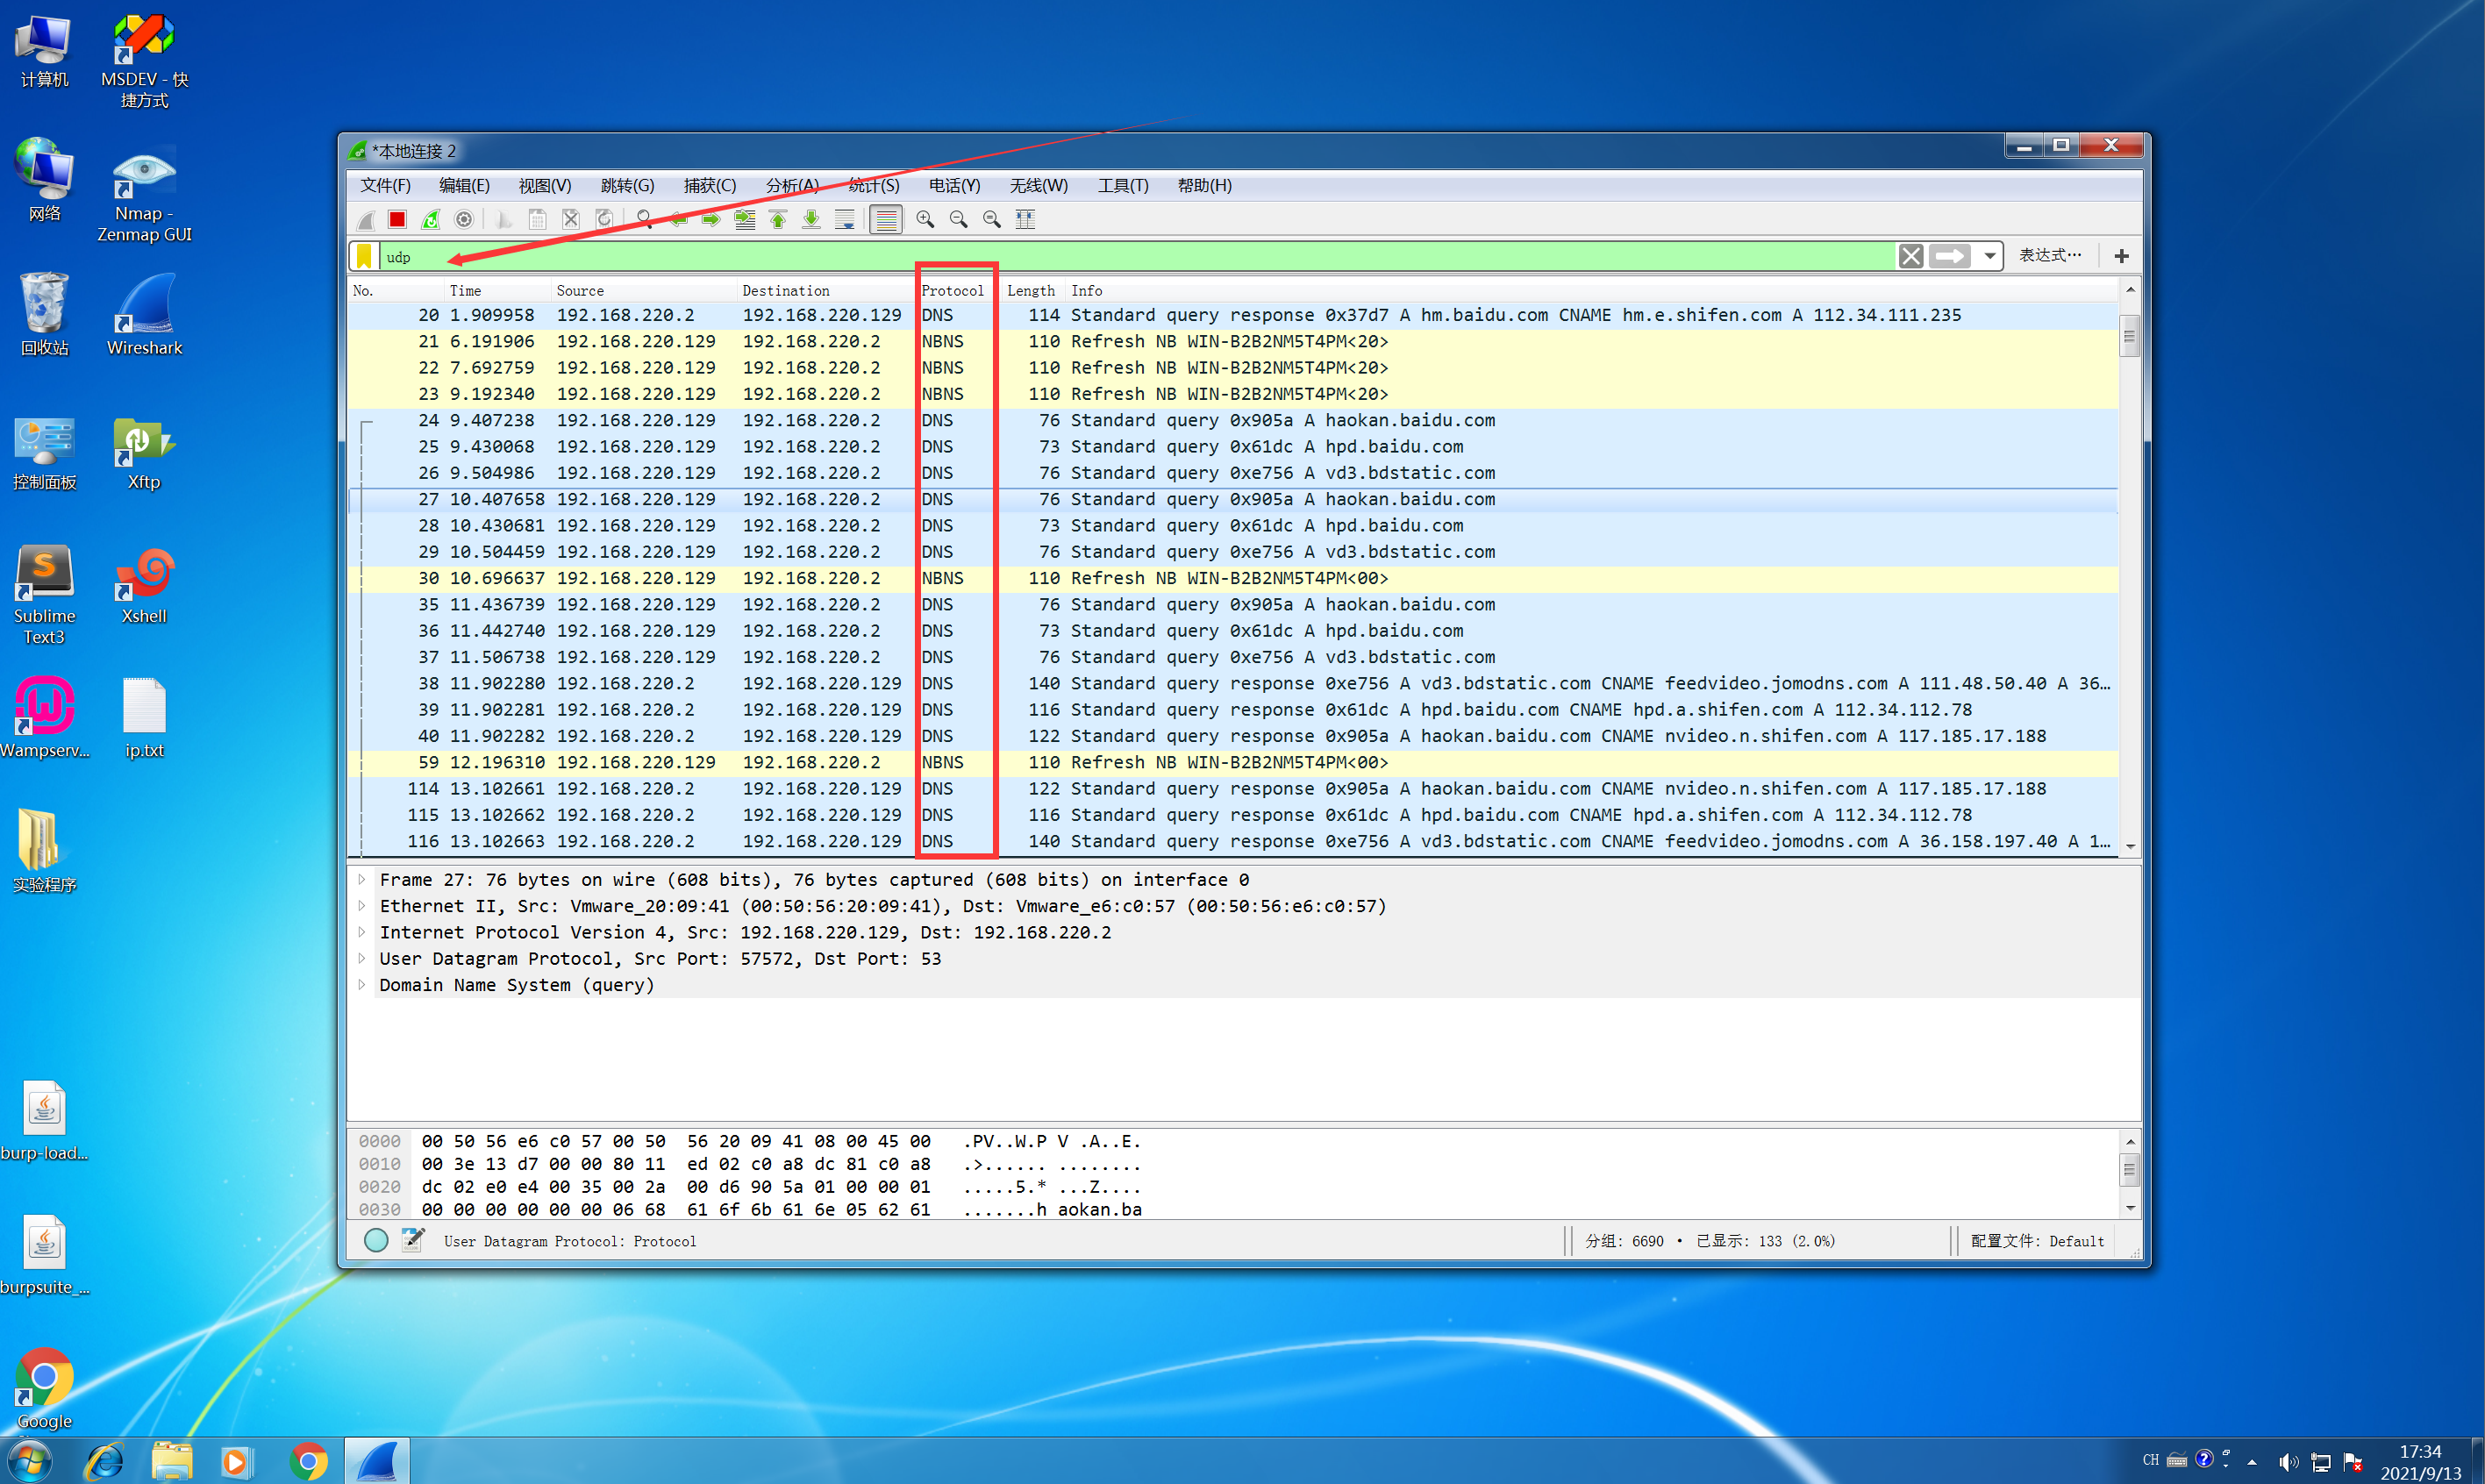This screenshot has height=1484, width=2485.
Task: Open Wireshark desktop shortcut
Action: coord(144,316)
